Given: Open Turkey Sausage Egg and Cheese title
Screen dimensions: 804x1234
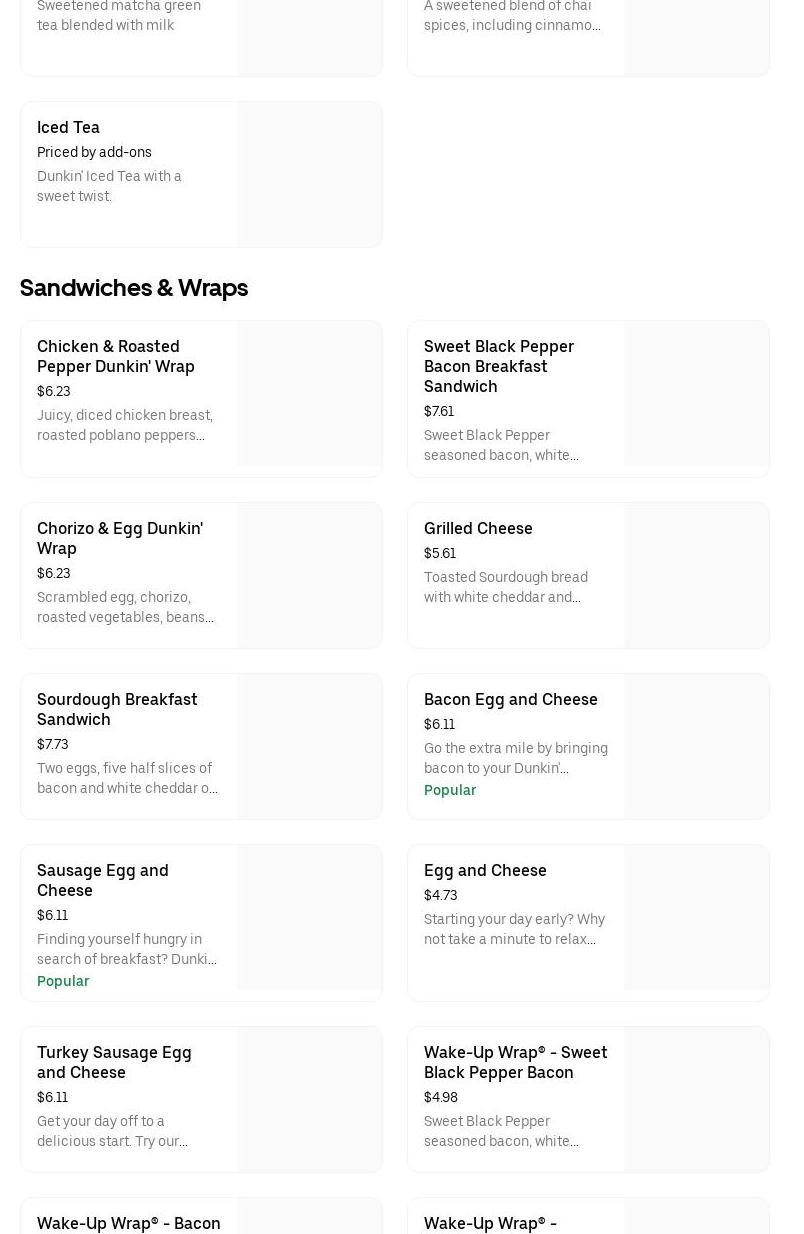Looking at the screenshot, I should [x=114, y=1062].
